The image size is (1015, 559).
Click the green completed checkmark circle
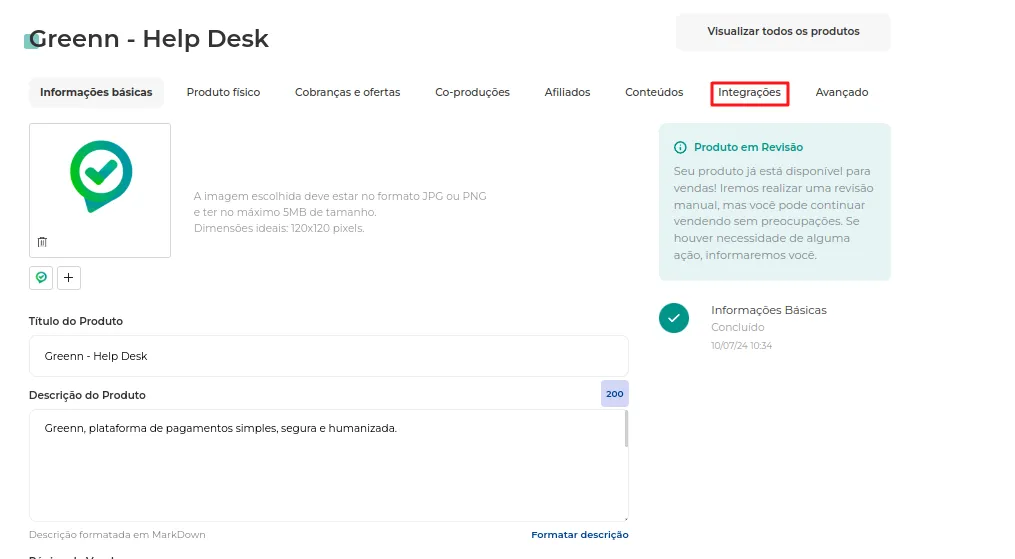674,318
